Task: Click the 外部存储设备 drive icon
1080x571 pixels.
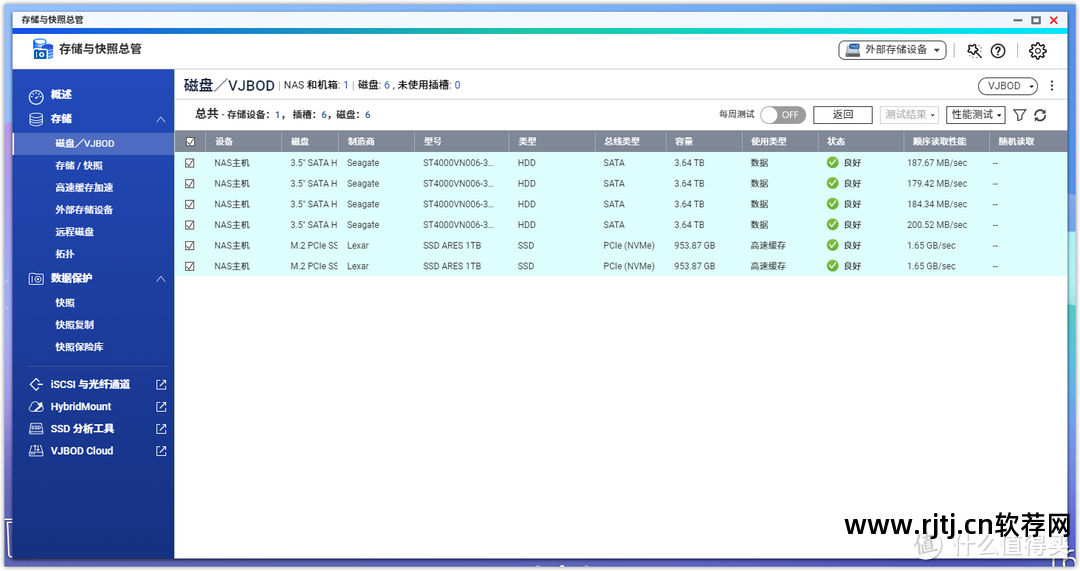Action: click(853, 50)
